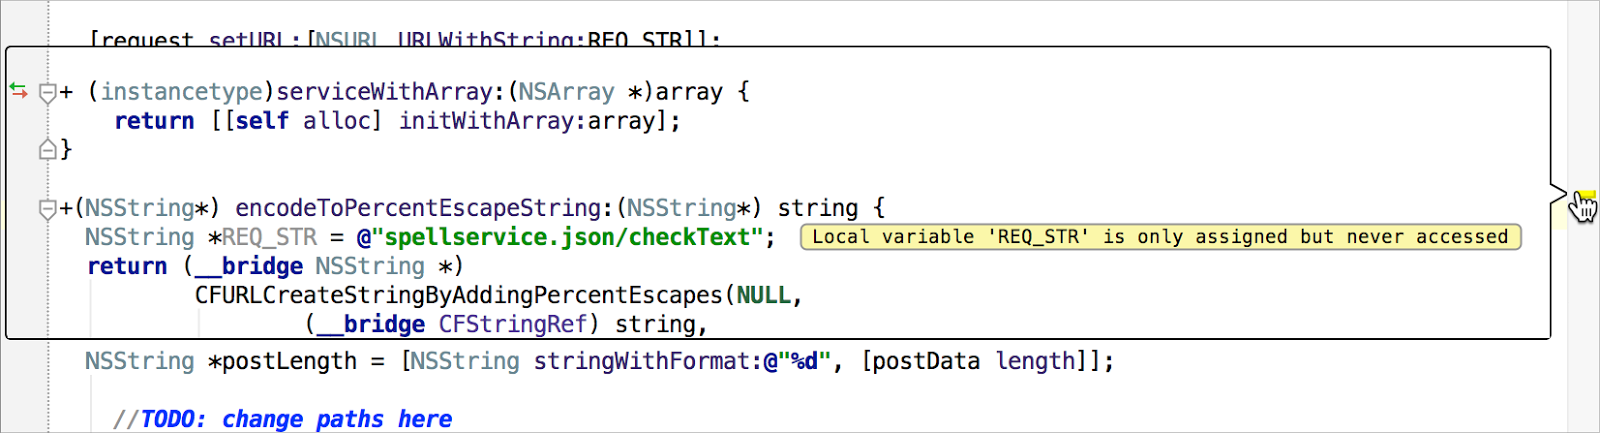Click the CFURLCreateStringByAddingPercentEscapes function call
This screenshot has width=1600, height=433.
tap(458, 296)
